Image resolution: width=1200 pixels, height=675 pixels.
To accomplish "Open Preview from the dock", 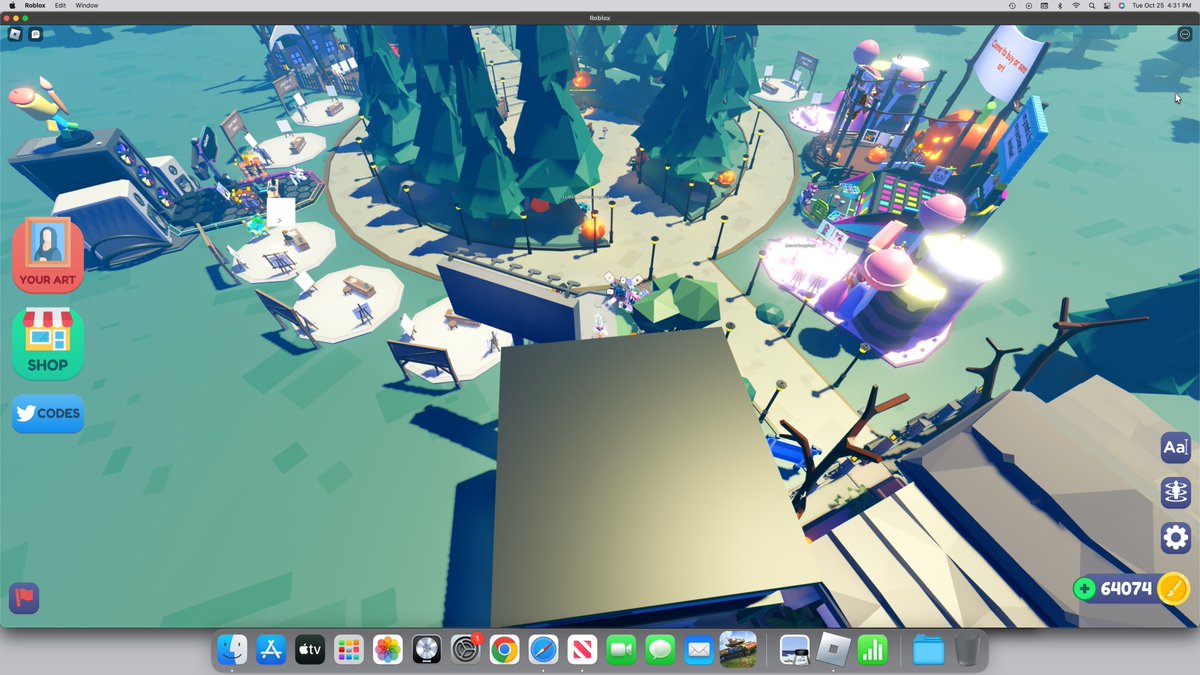I will [795, 650].
